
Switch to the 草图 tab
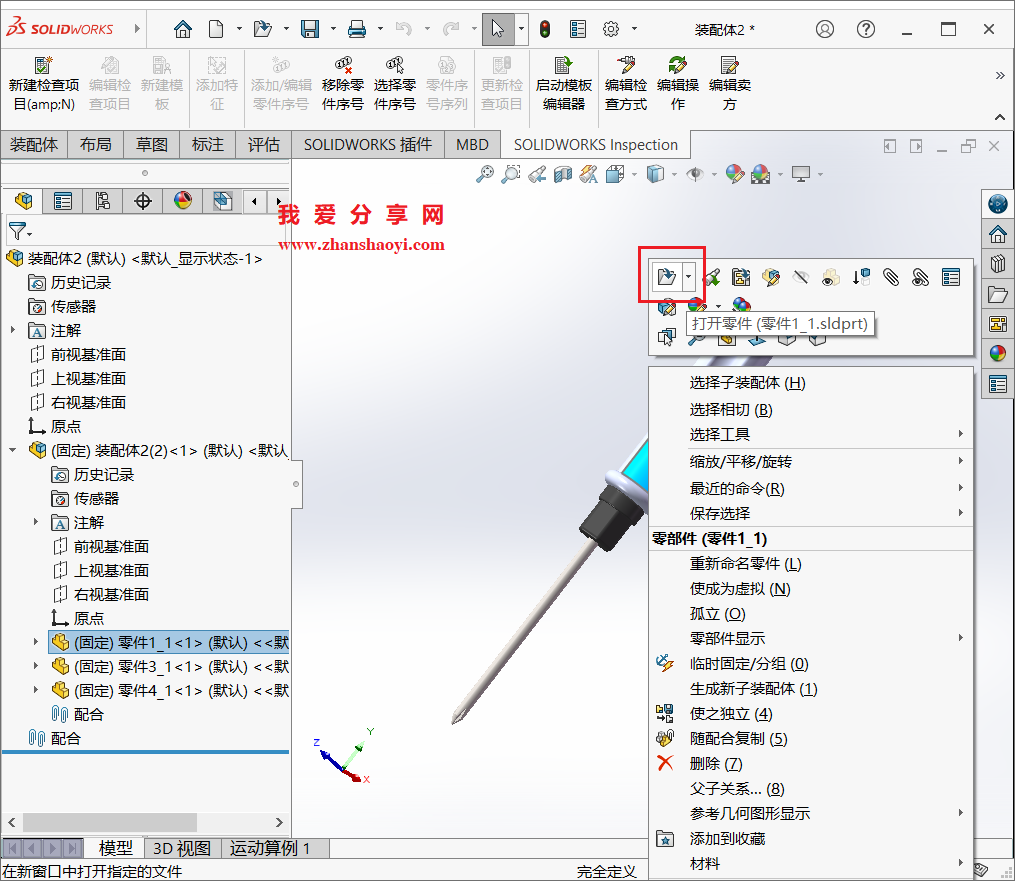pyautogui.click(x=151, y=144)
